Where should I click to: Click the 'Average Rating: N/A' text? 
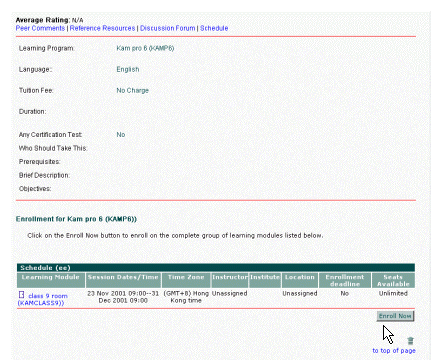pyautogui.click(x=49, y=20)
